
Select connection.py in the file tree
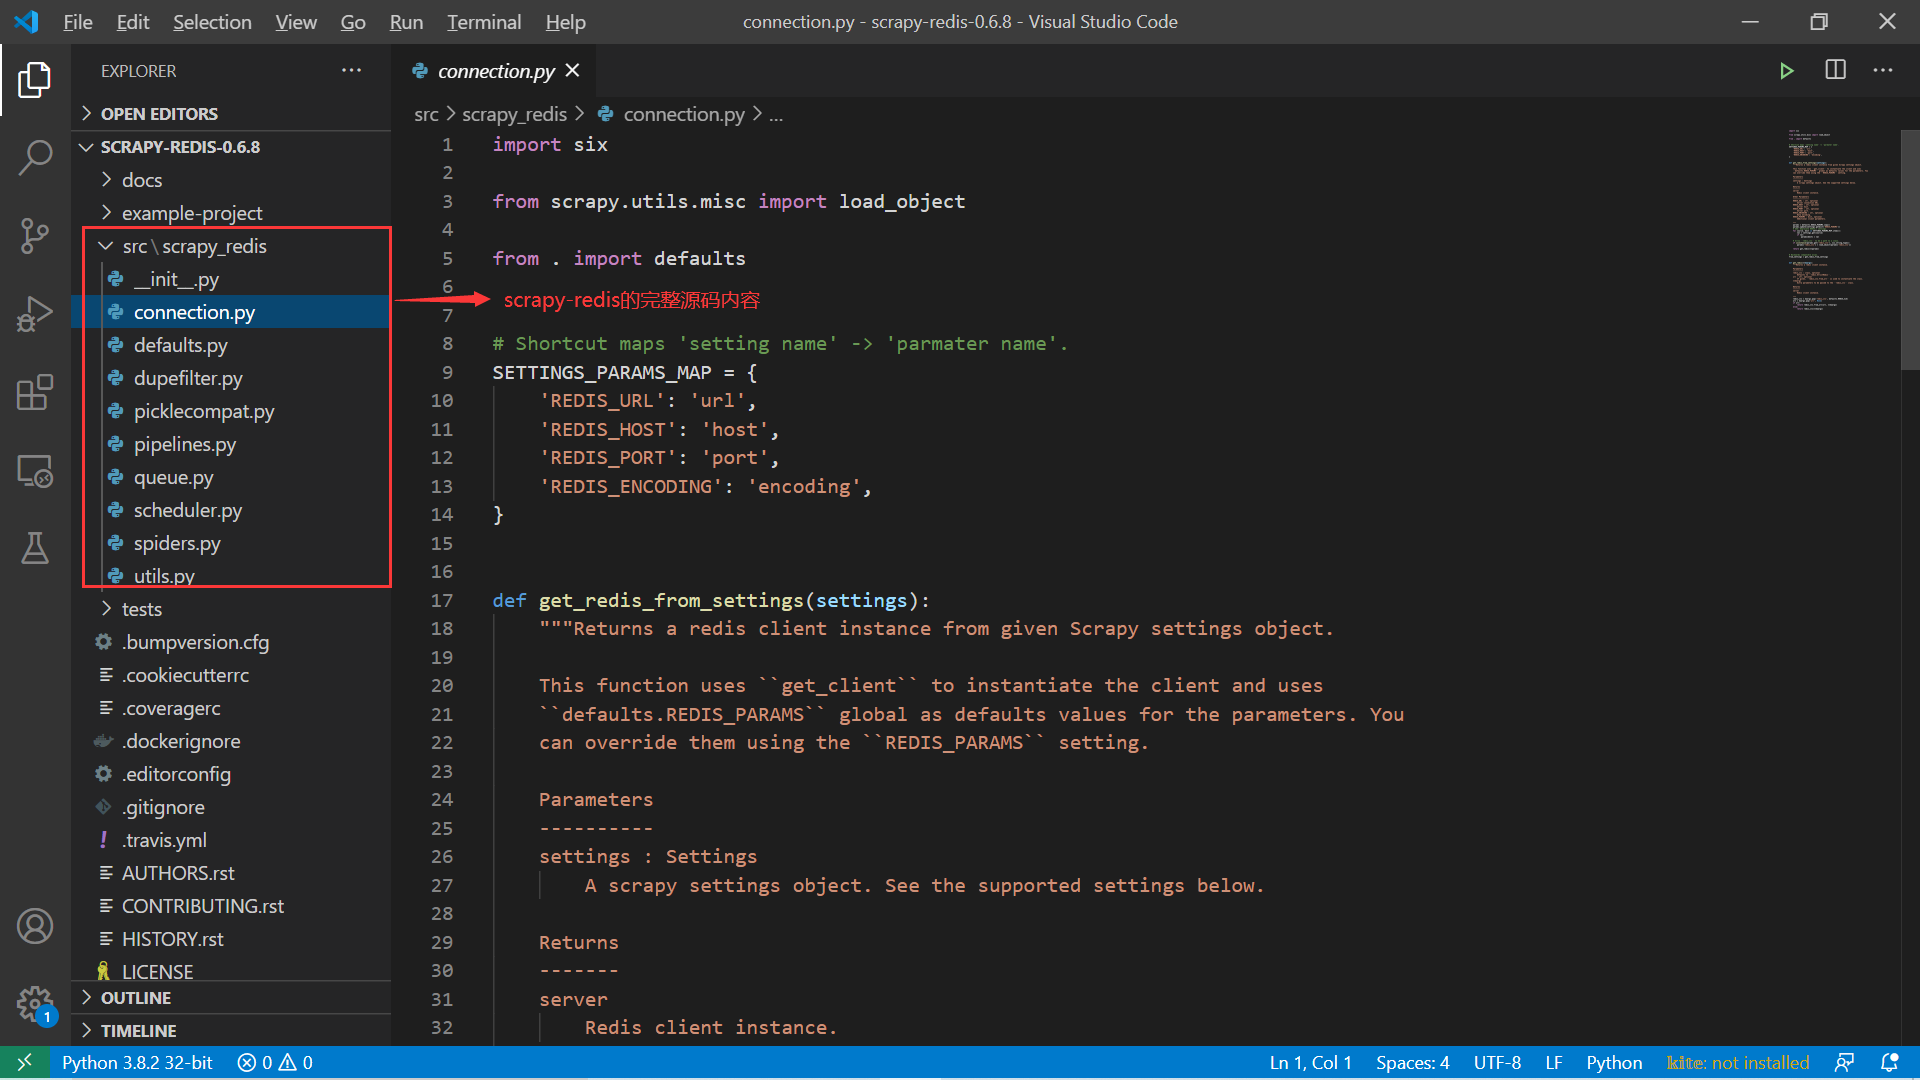pos(231,312)
